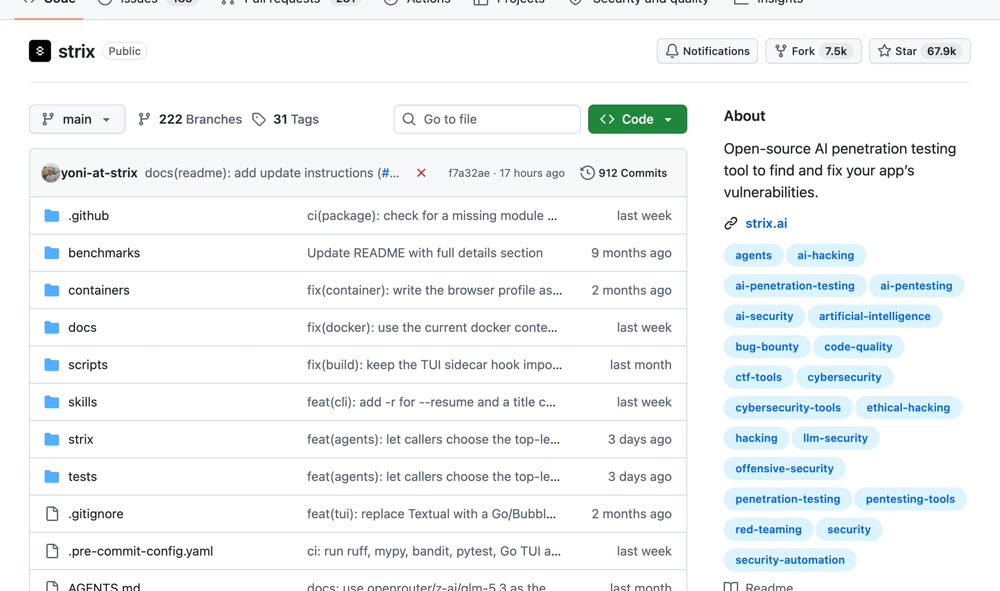Click the '3 days ago' text in tests row

640,476
